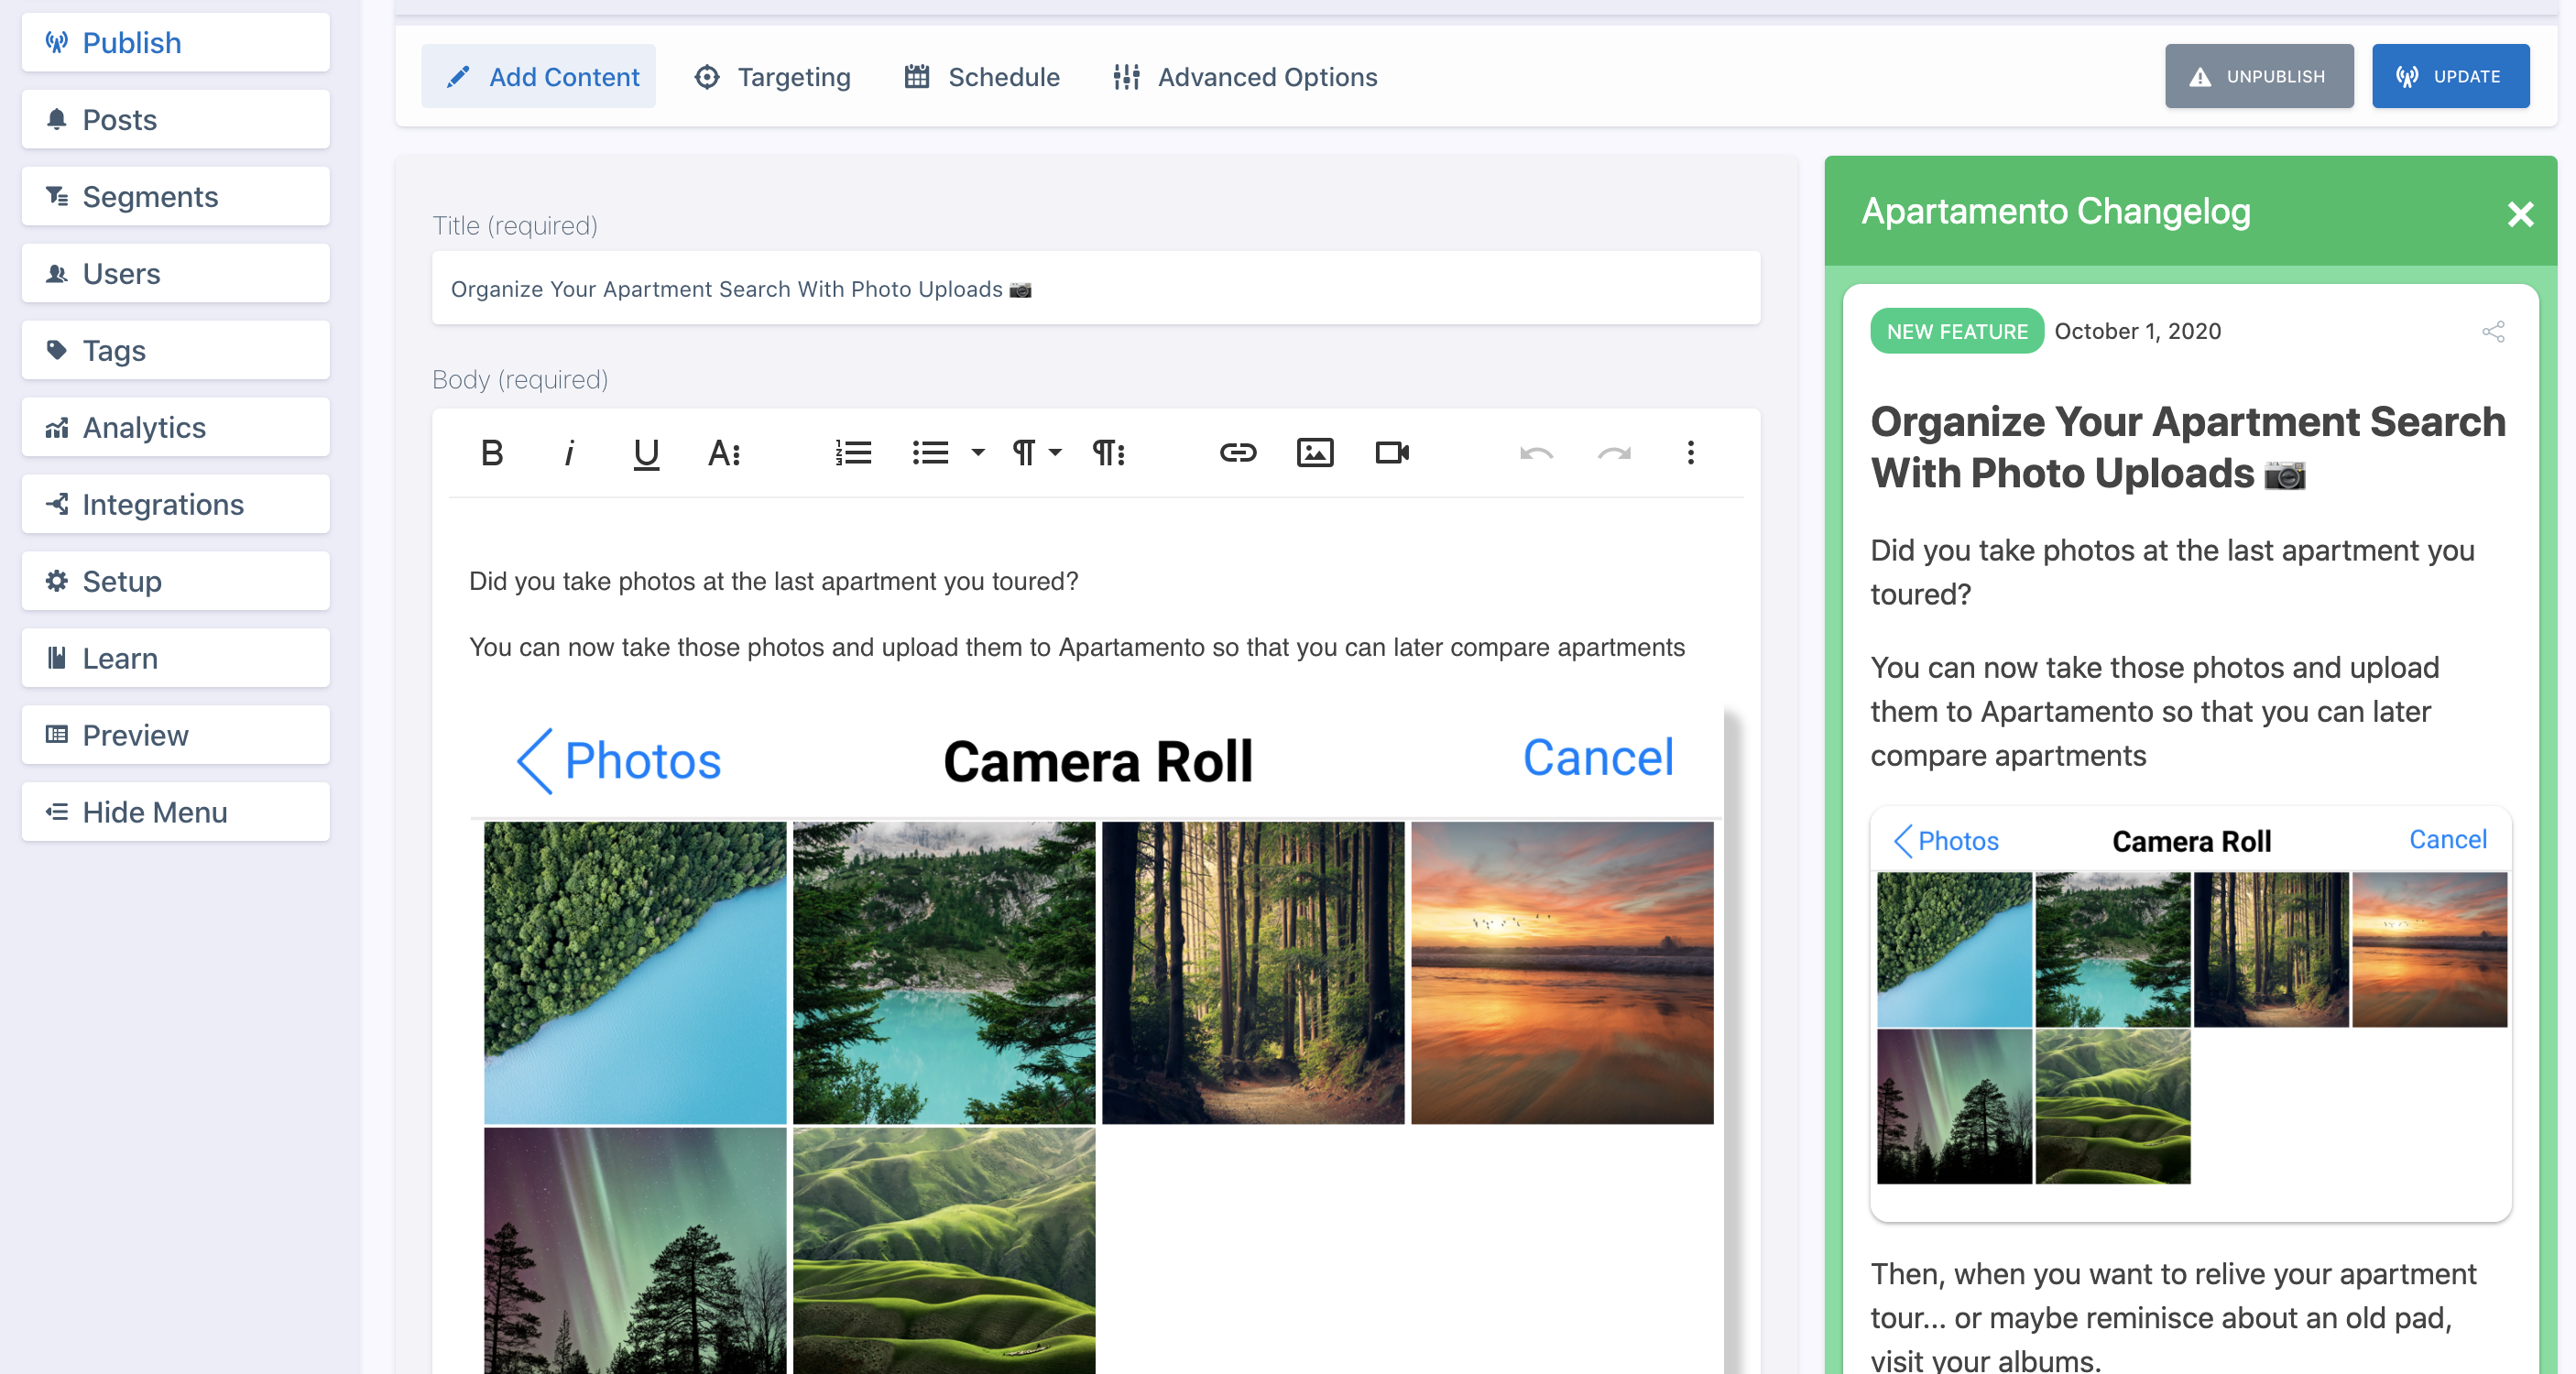Close the Apartamento Changelog preview panel
This screenshot has width=2576, height=1374.
pyautogui.click(x=2520, y=213)
